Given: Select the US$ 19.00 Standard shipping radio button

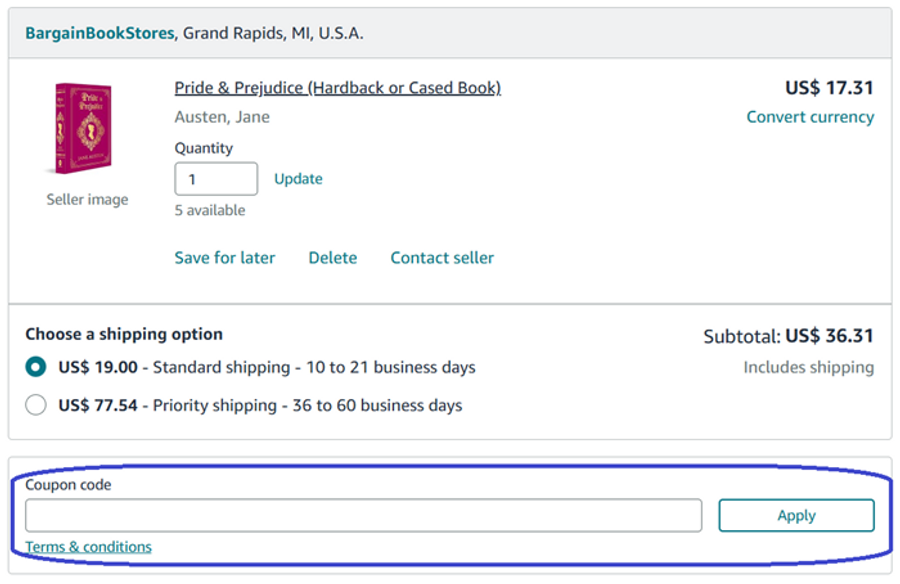Looking at the screenshot, I should coord(36,367).
